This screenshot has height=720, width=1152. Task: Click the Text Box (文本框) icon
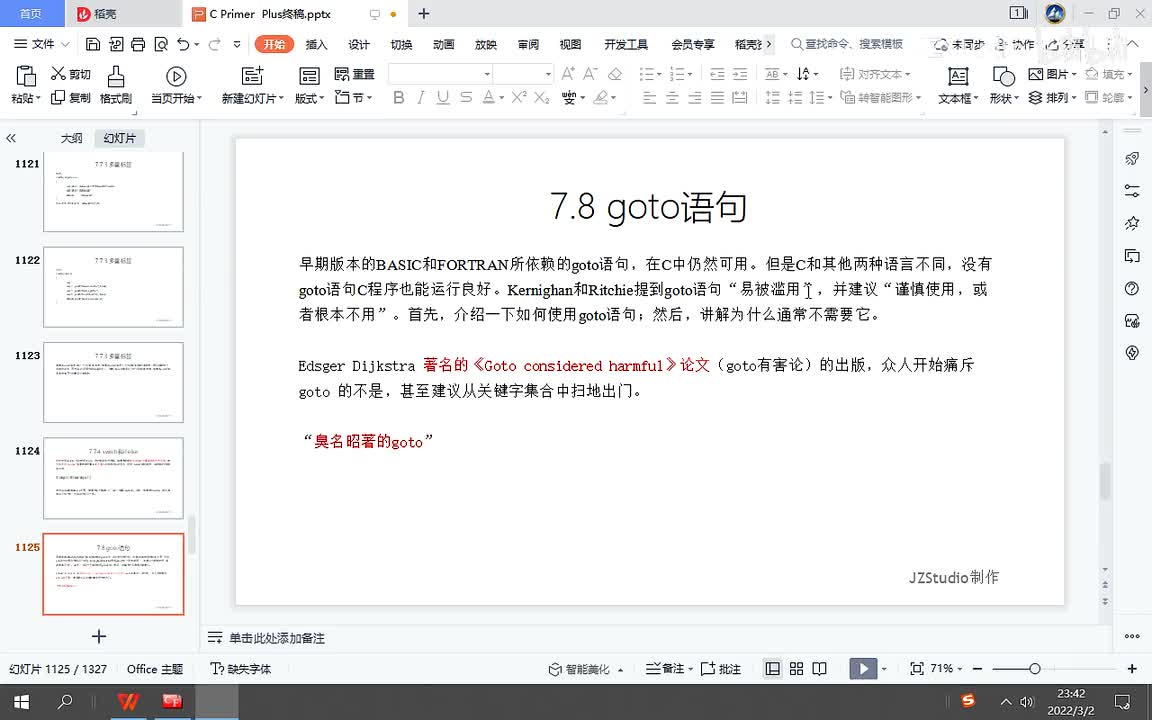[958, 76]
